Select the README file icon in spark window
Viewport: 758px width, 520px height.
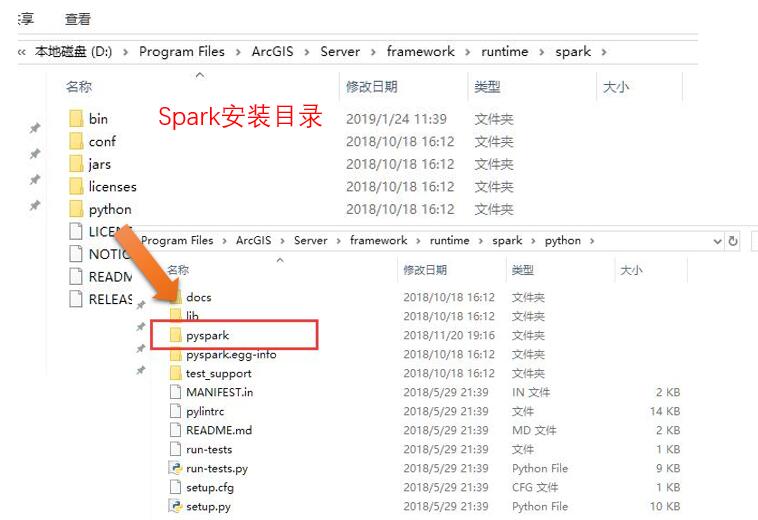tap(76, 276)
